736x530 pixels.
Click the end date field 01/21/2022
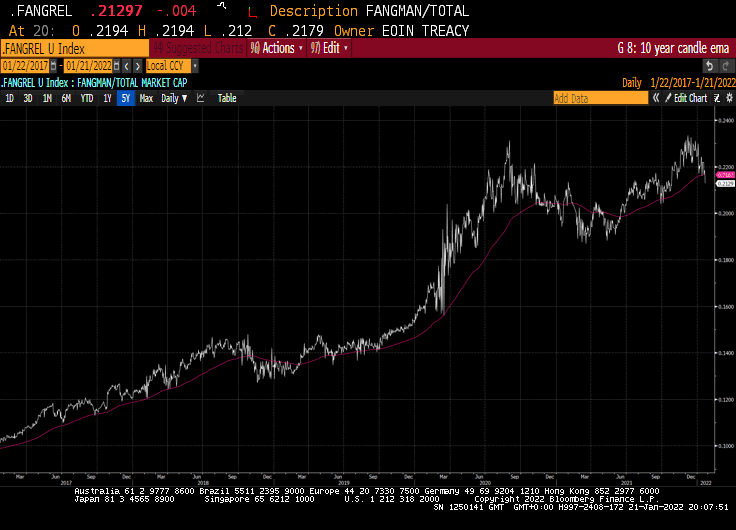coord(89,66)
